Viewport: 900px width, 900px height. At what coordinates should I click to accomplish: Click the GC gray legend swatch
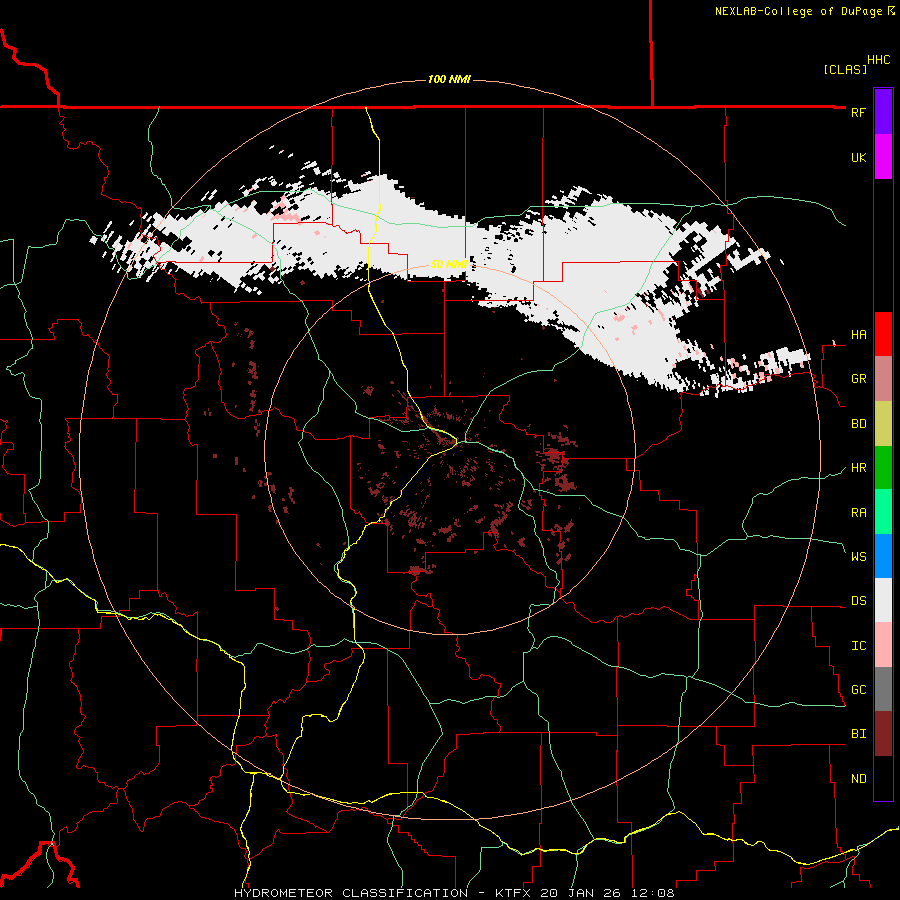click(x=883, y=689)
